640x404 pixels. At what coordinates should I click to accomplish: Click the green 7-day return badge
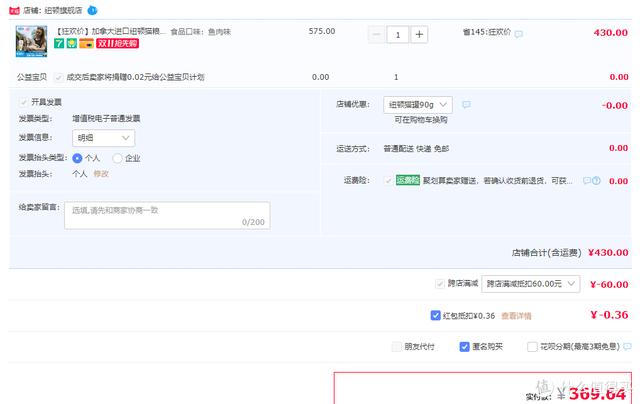59,43
